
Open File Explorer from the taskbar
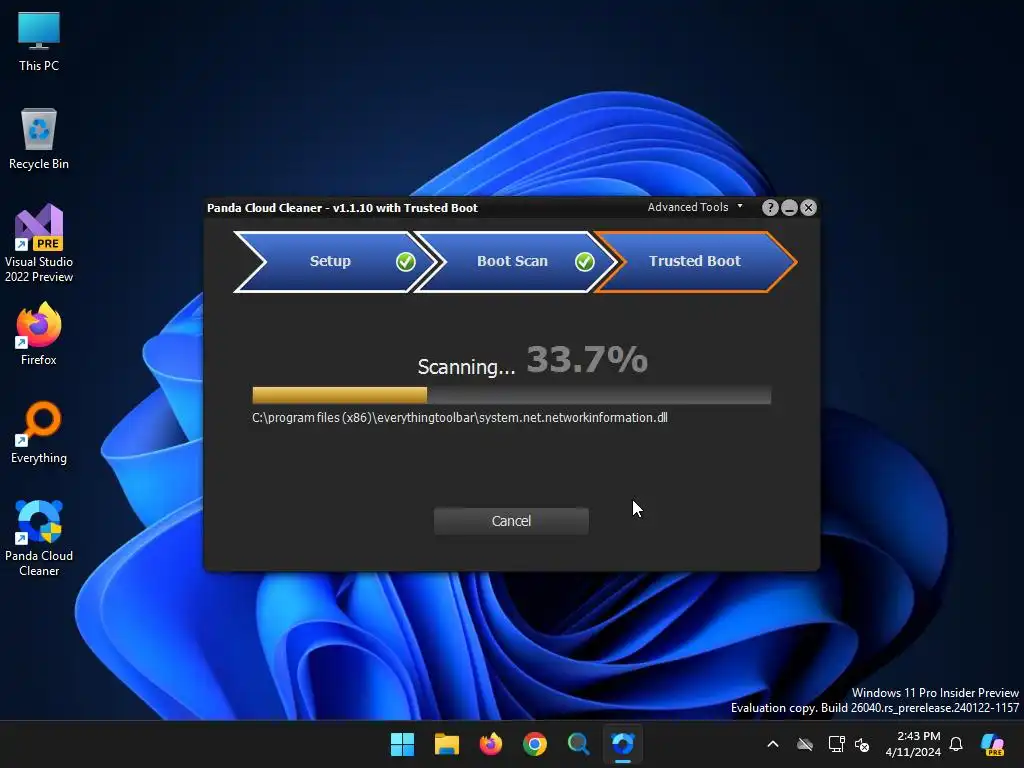tap(447, 744)
